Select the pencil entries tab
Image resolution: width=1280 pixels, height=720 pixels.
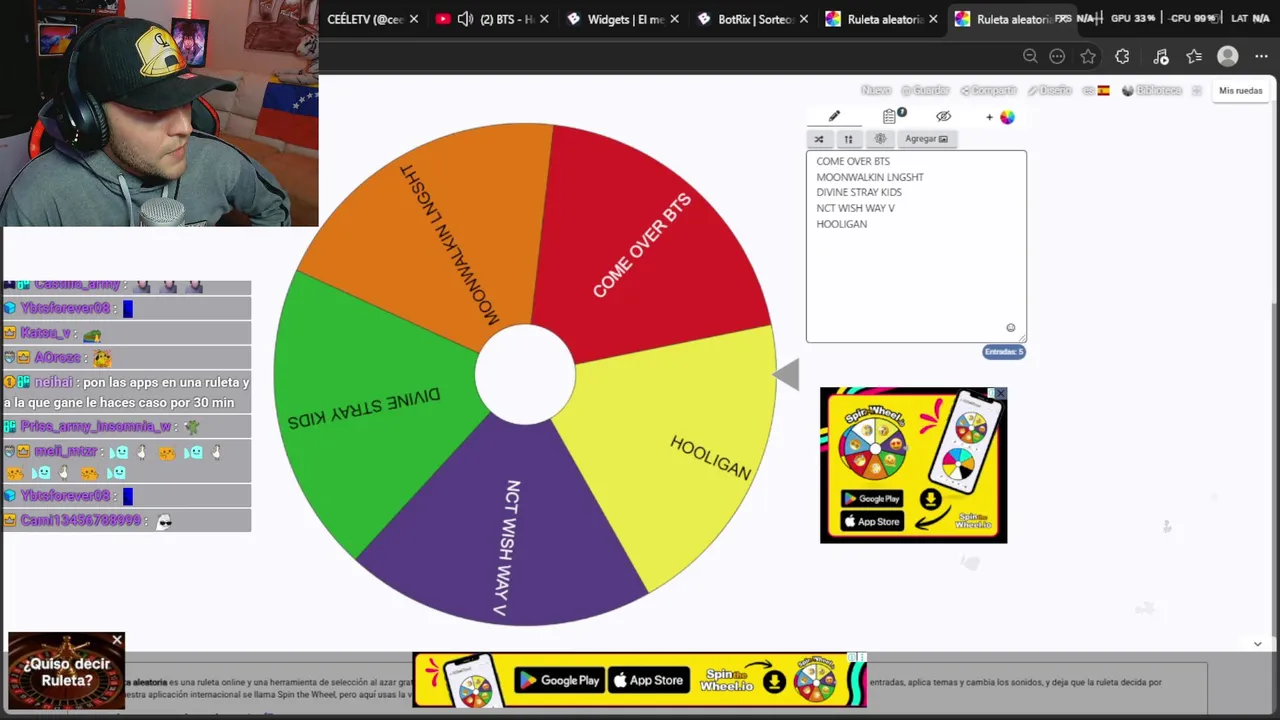[834, 117]
